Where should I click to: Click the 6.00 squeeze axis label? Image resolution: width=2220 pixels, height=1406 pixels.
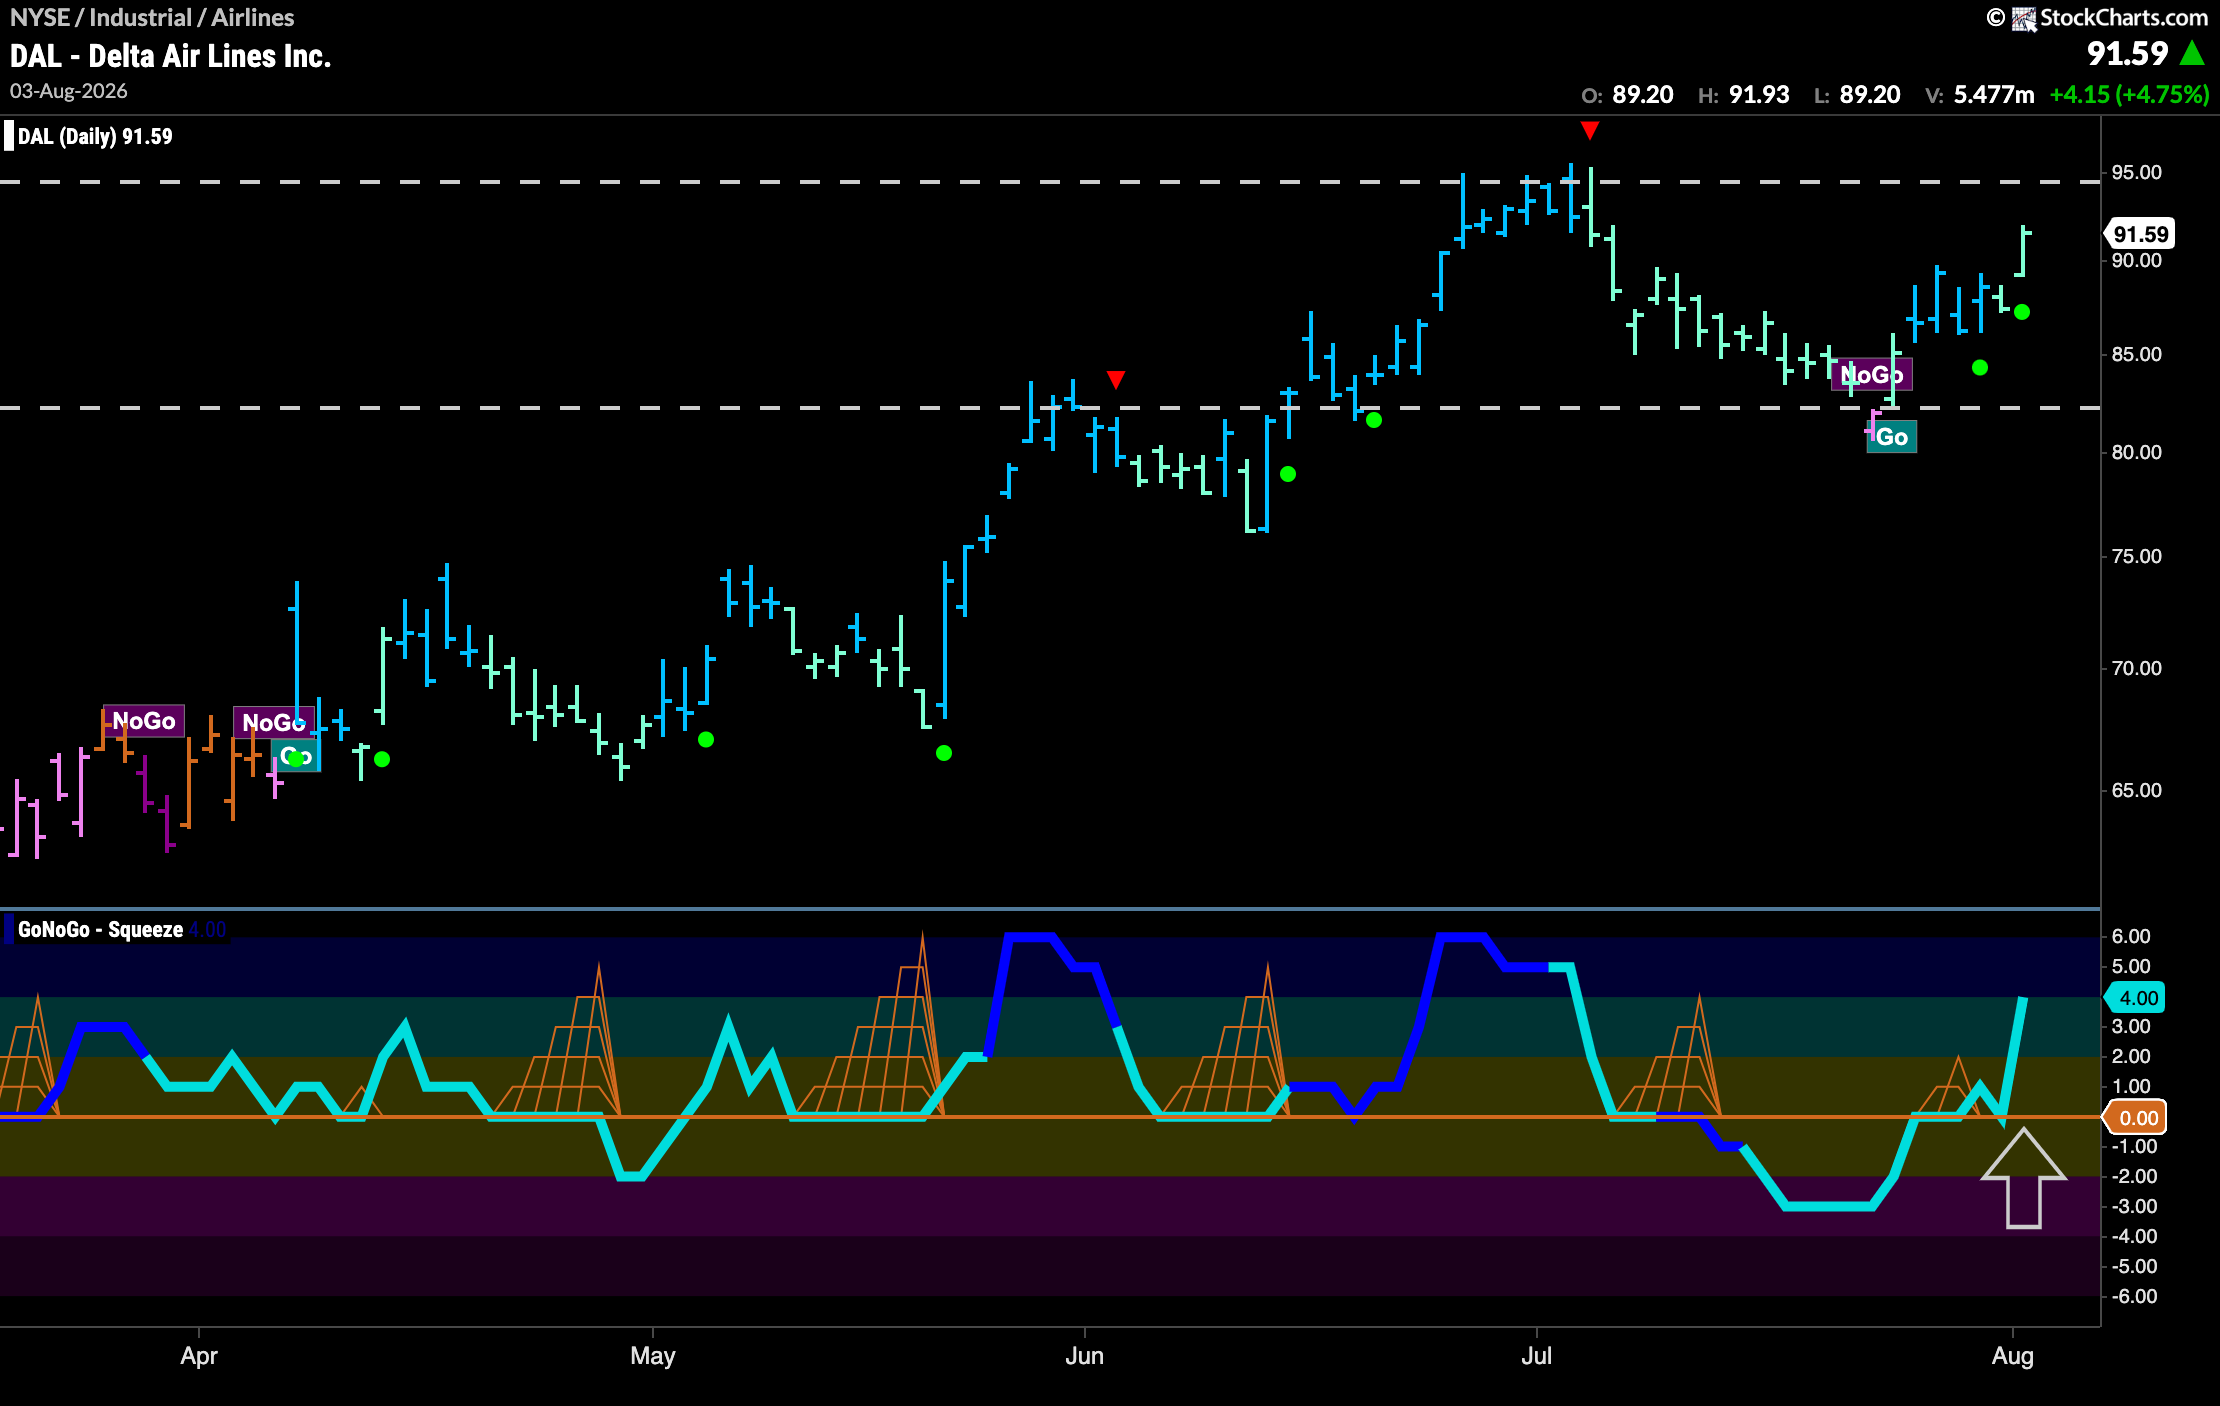2131,937
